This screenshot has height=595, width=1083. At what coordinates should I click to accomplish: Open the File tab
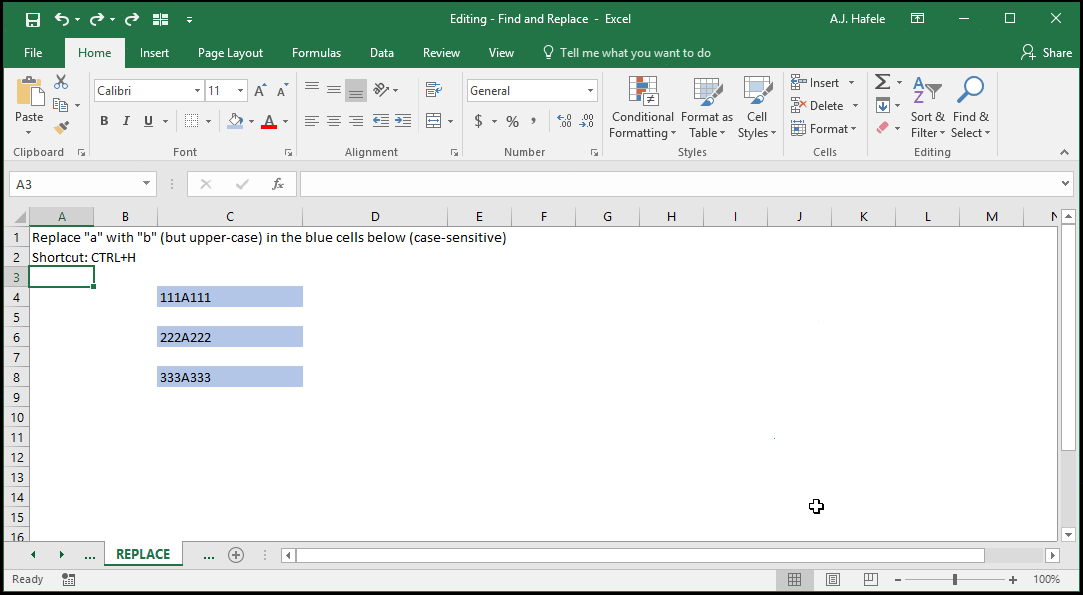coord(33,53)
